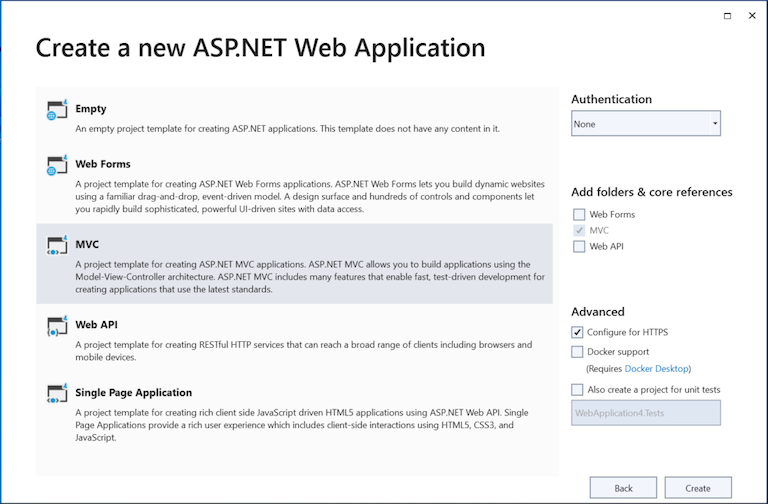Maximize the dialog window
Viewport: 768px width, 504px height.
[725, 15]
